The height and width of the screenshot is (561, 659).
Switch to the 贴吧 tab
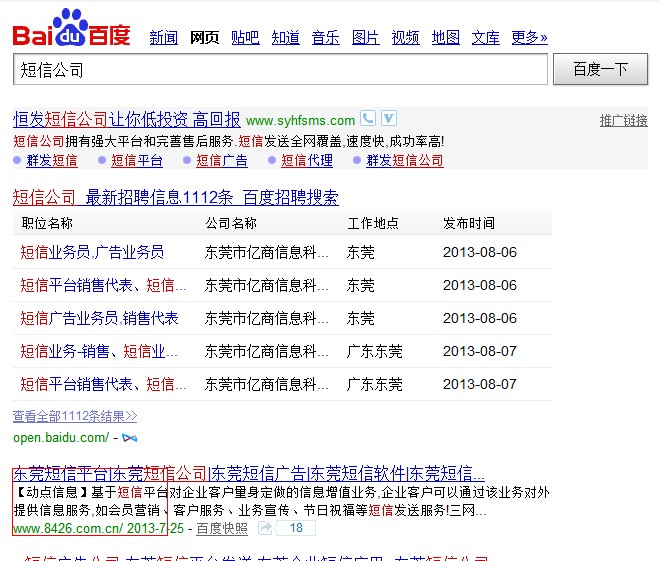coord(245,37)
